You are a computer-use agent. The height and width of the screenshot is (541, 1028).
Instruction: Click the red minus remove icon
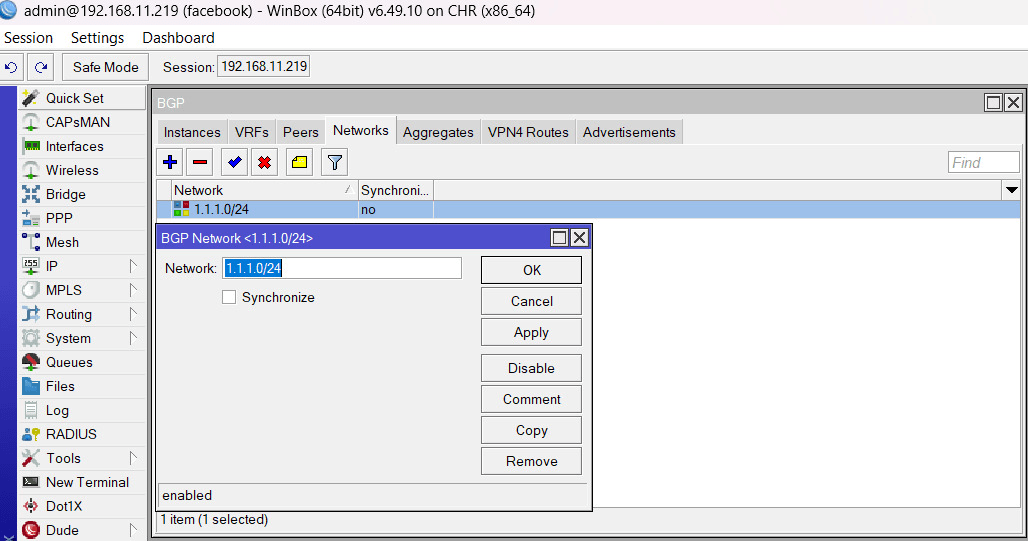(200, 162)
